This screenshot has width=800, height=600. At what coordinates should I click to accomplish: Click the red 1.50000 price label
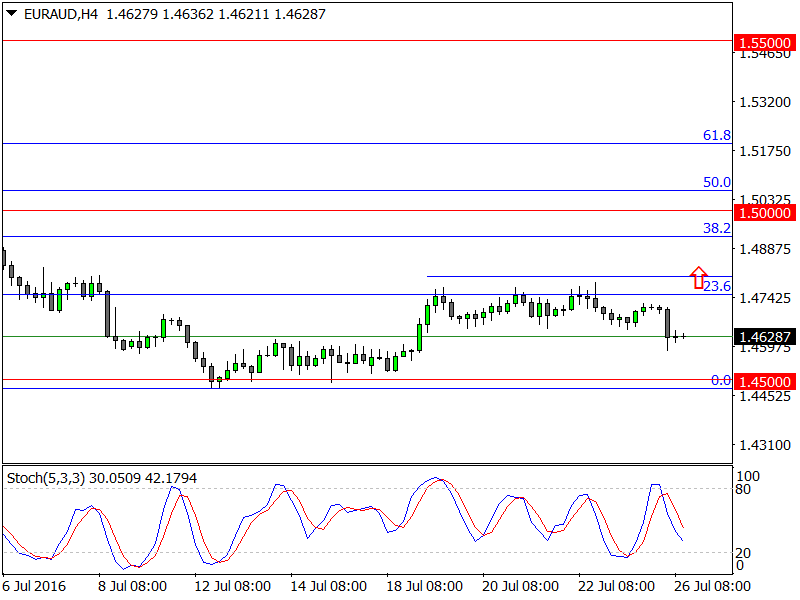pos(764,213)
